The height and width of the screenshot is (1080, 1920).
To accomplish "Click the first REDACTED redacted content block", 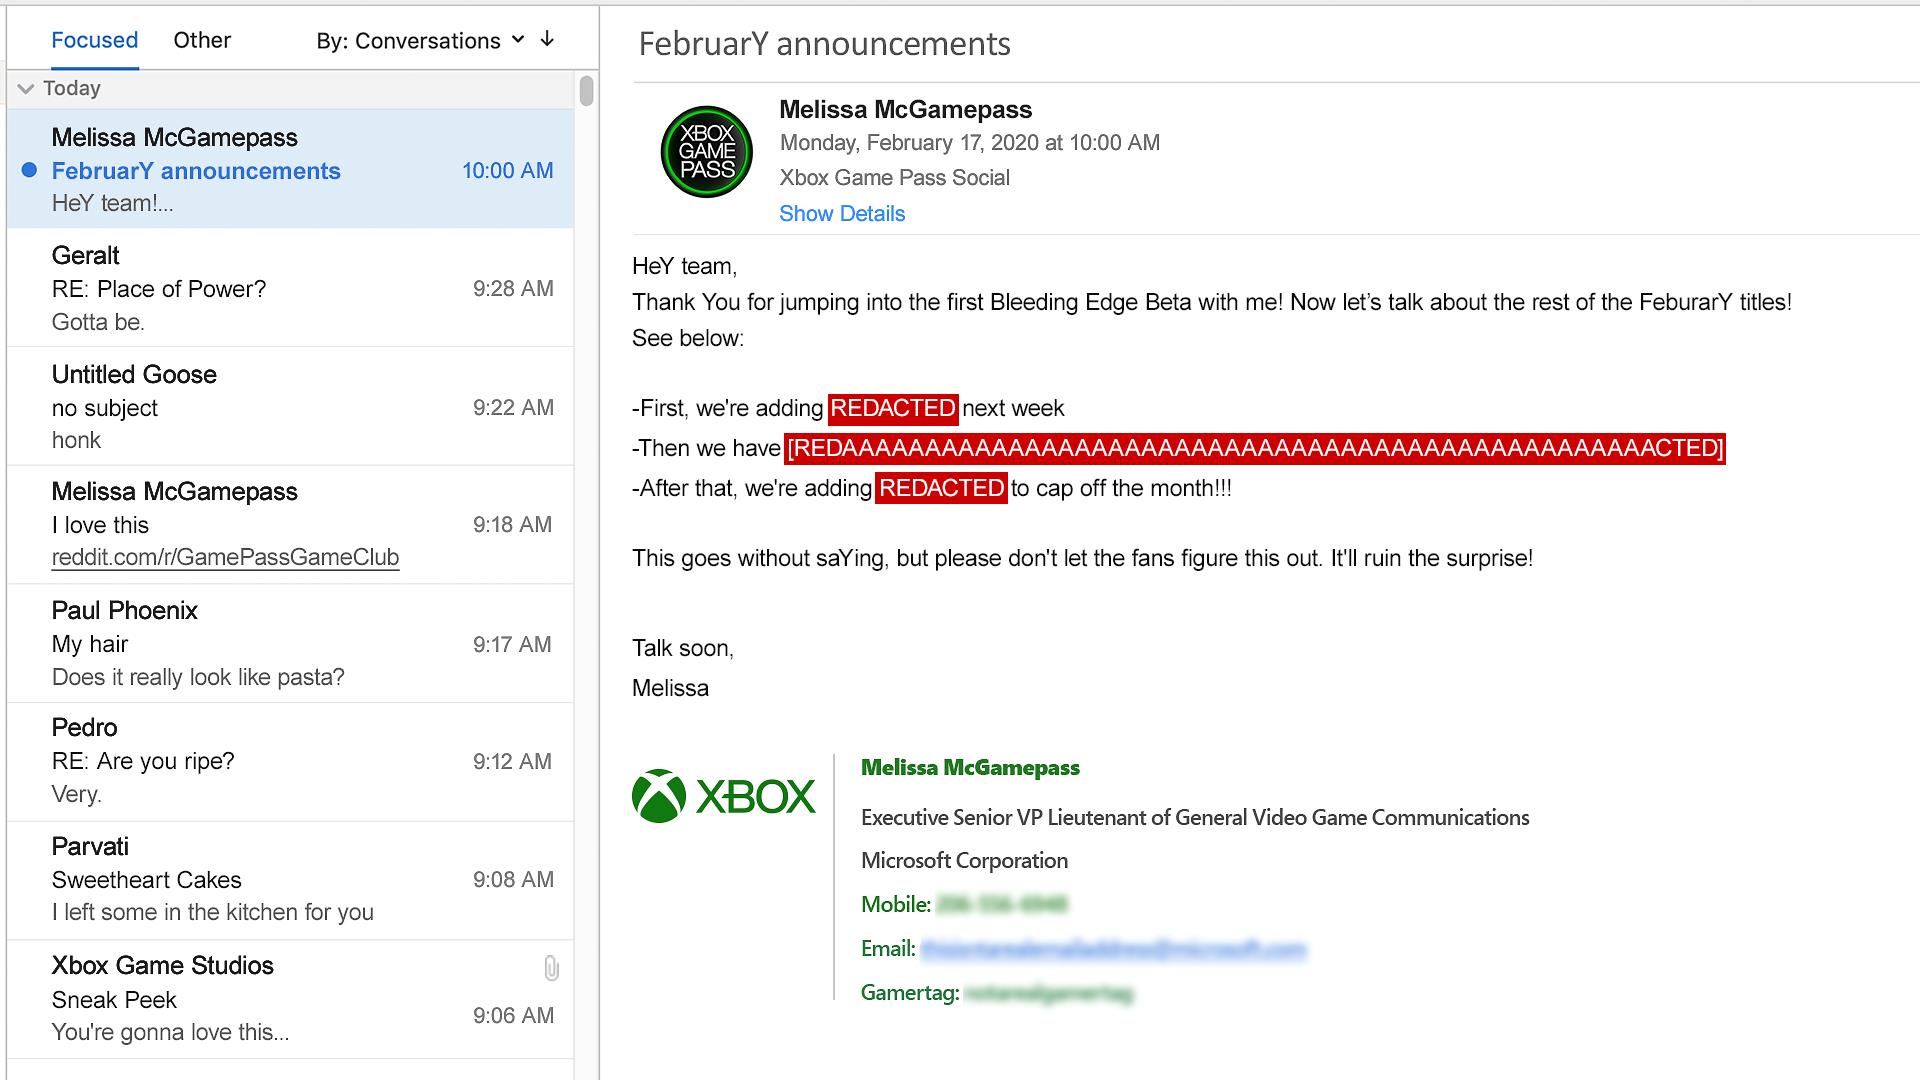I will (x=890, y=407).
